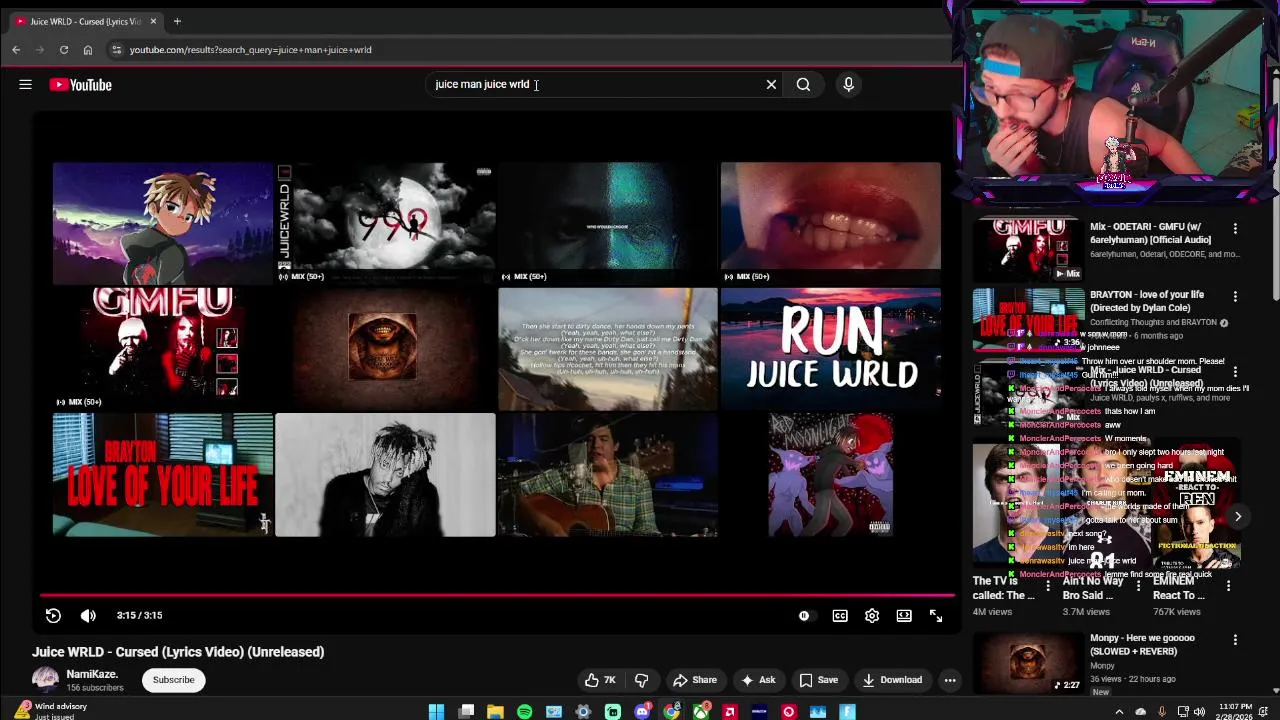Download the video
Viewport: 1280px width, 720px height.
tap(892, 680)
